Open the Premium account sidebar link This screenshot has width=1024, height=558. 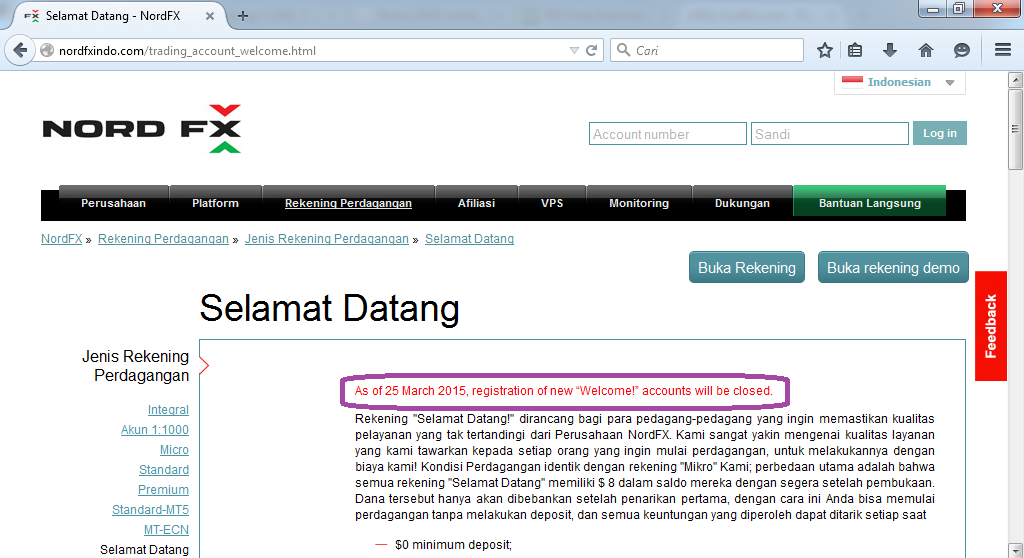(x=163, y=490)
